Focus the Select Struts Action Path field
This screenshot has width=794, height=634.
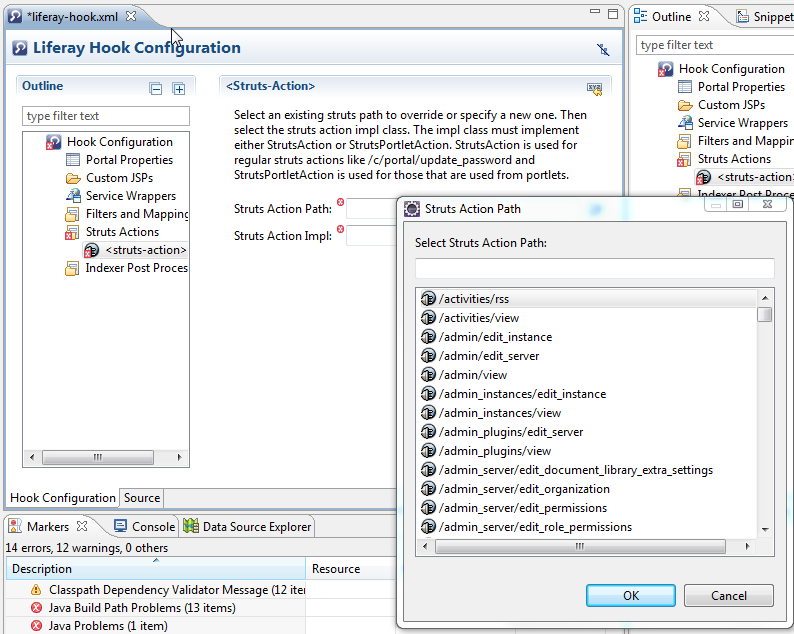click(594, 268)
